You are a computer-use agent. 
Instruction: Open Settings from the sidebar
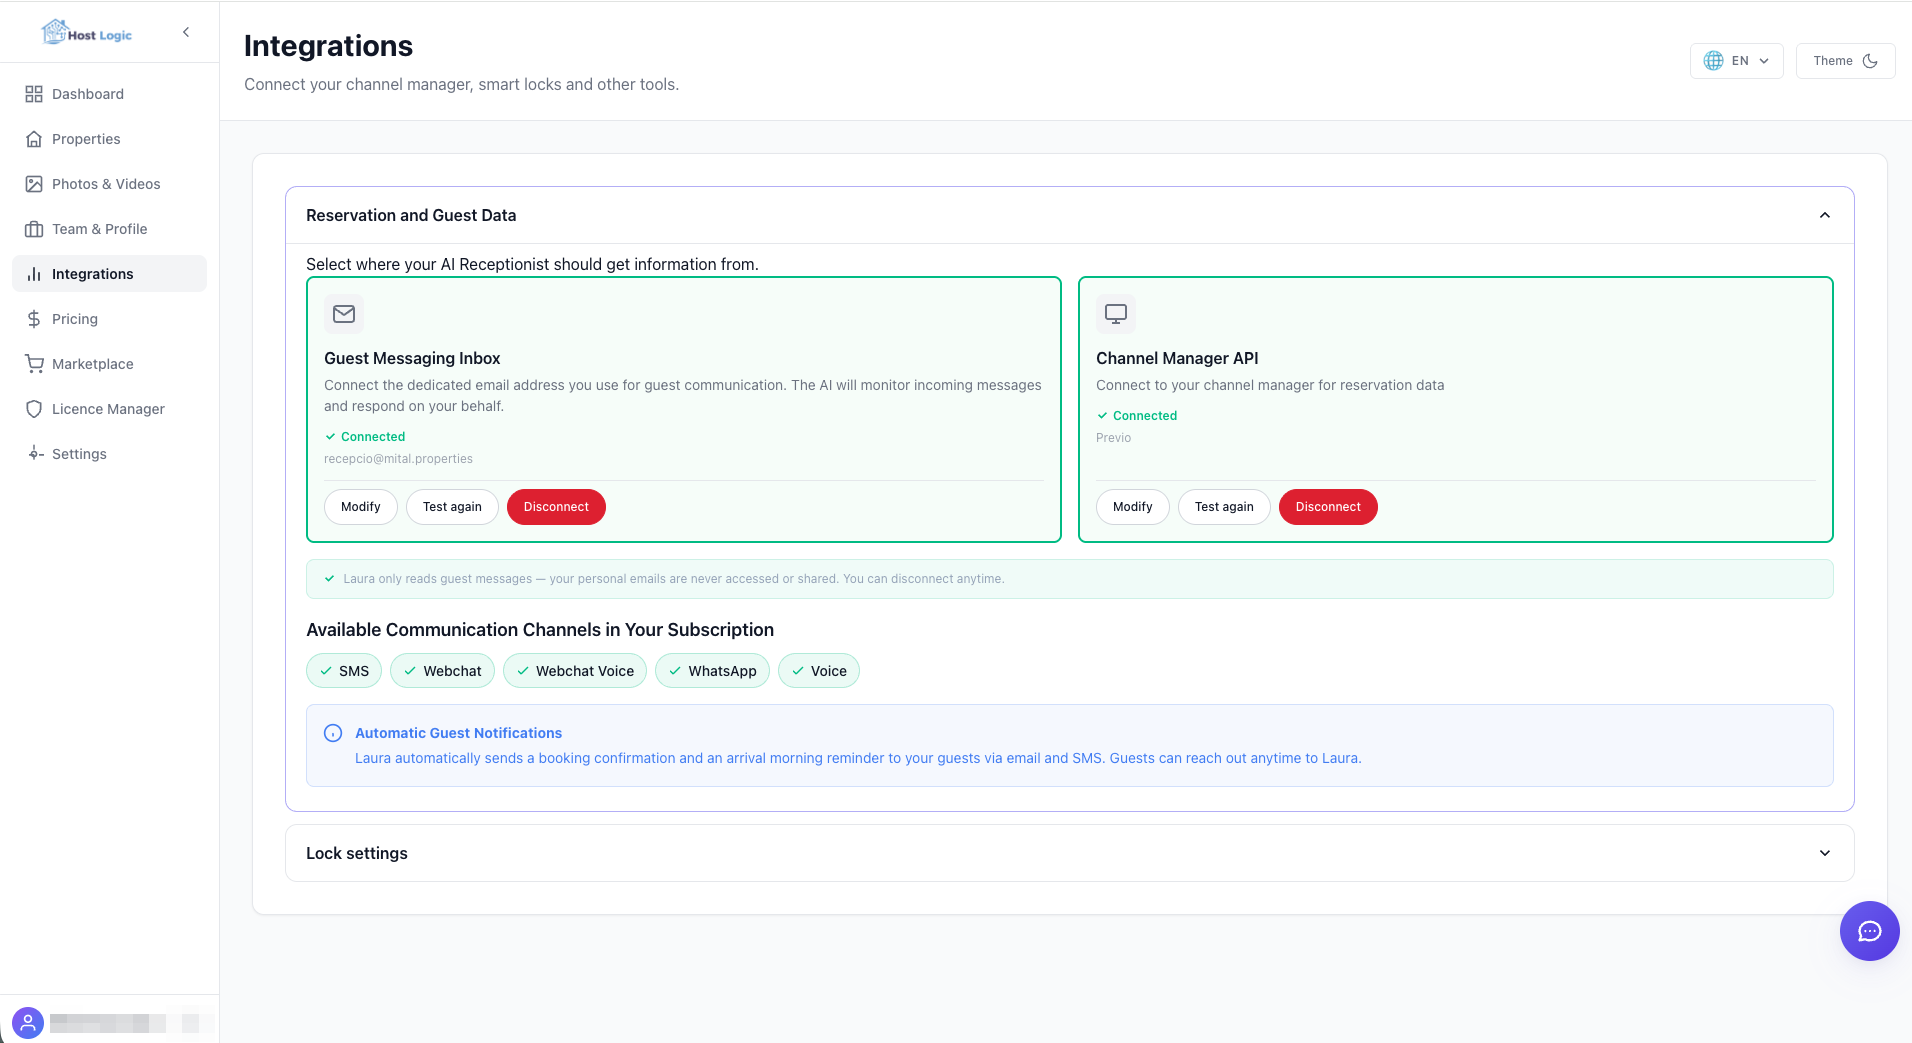click(x=109, y=454)
